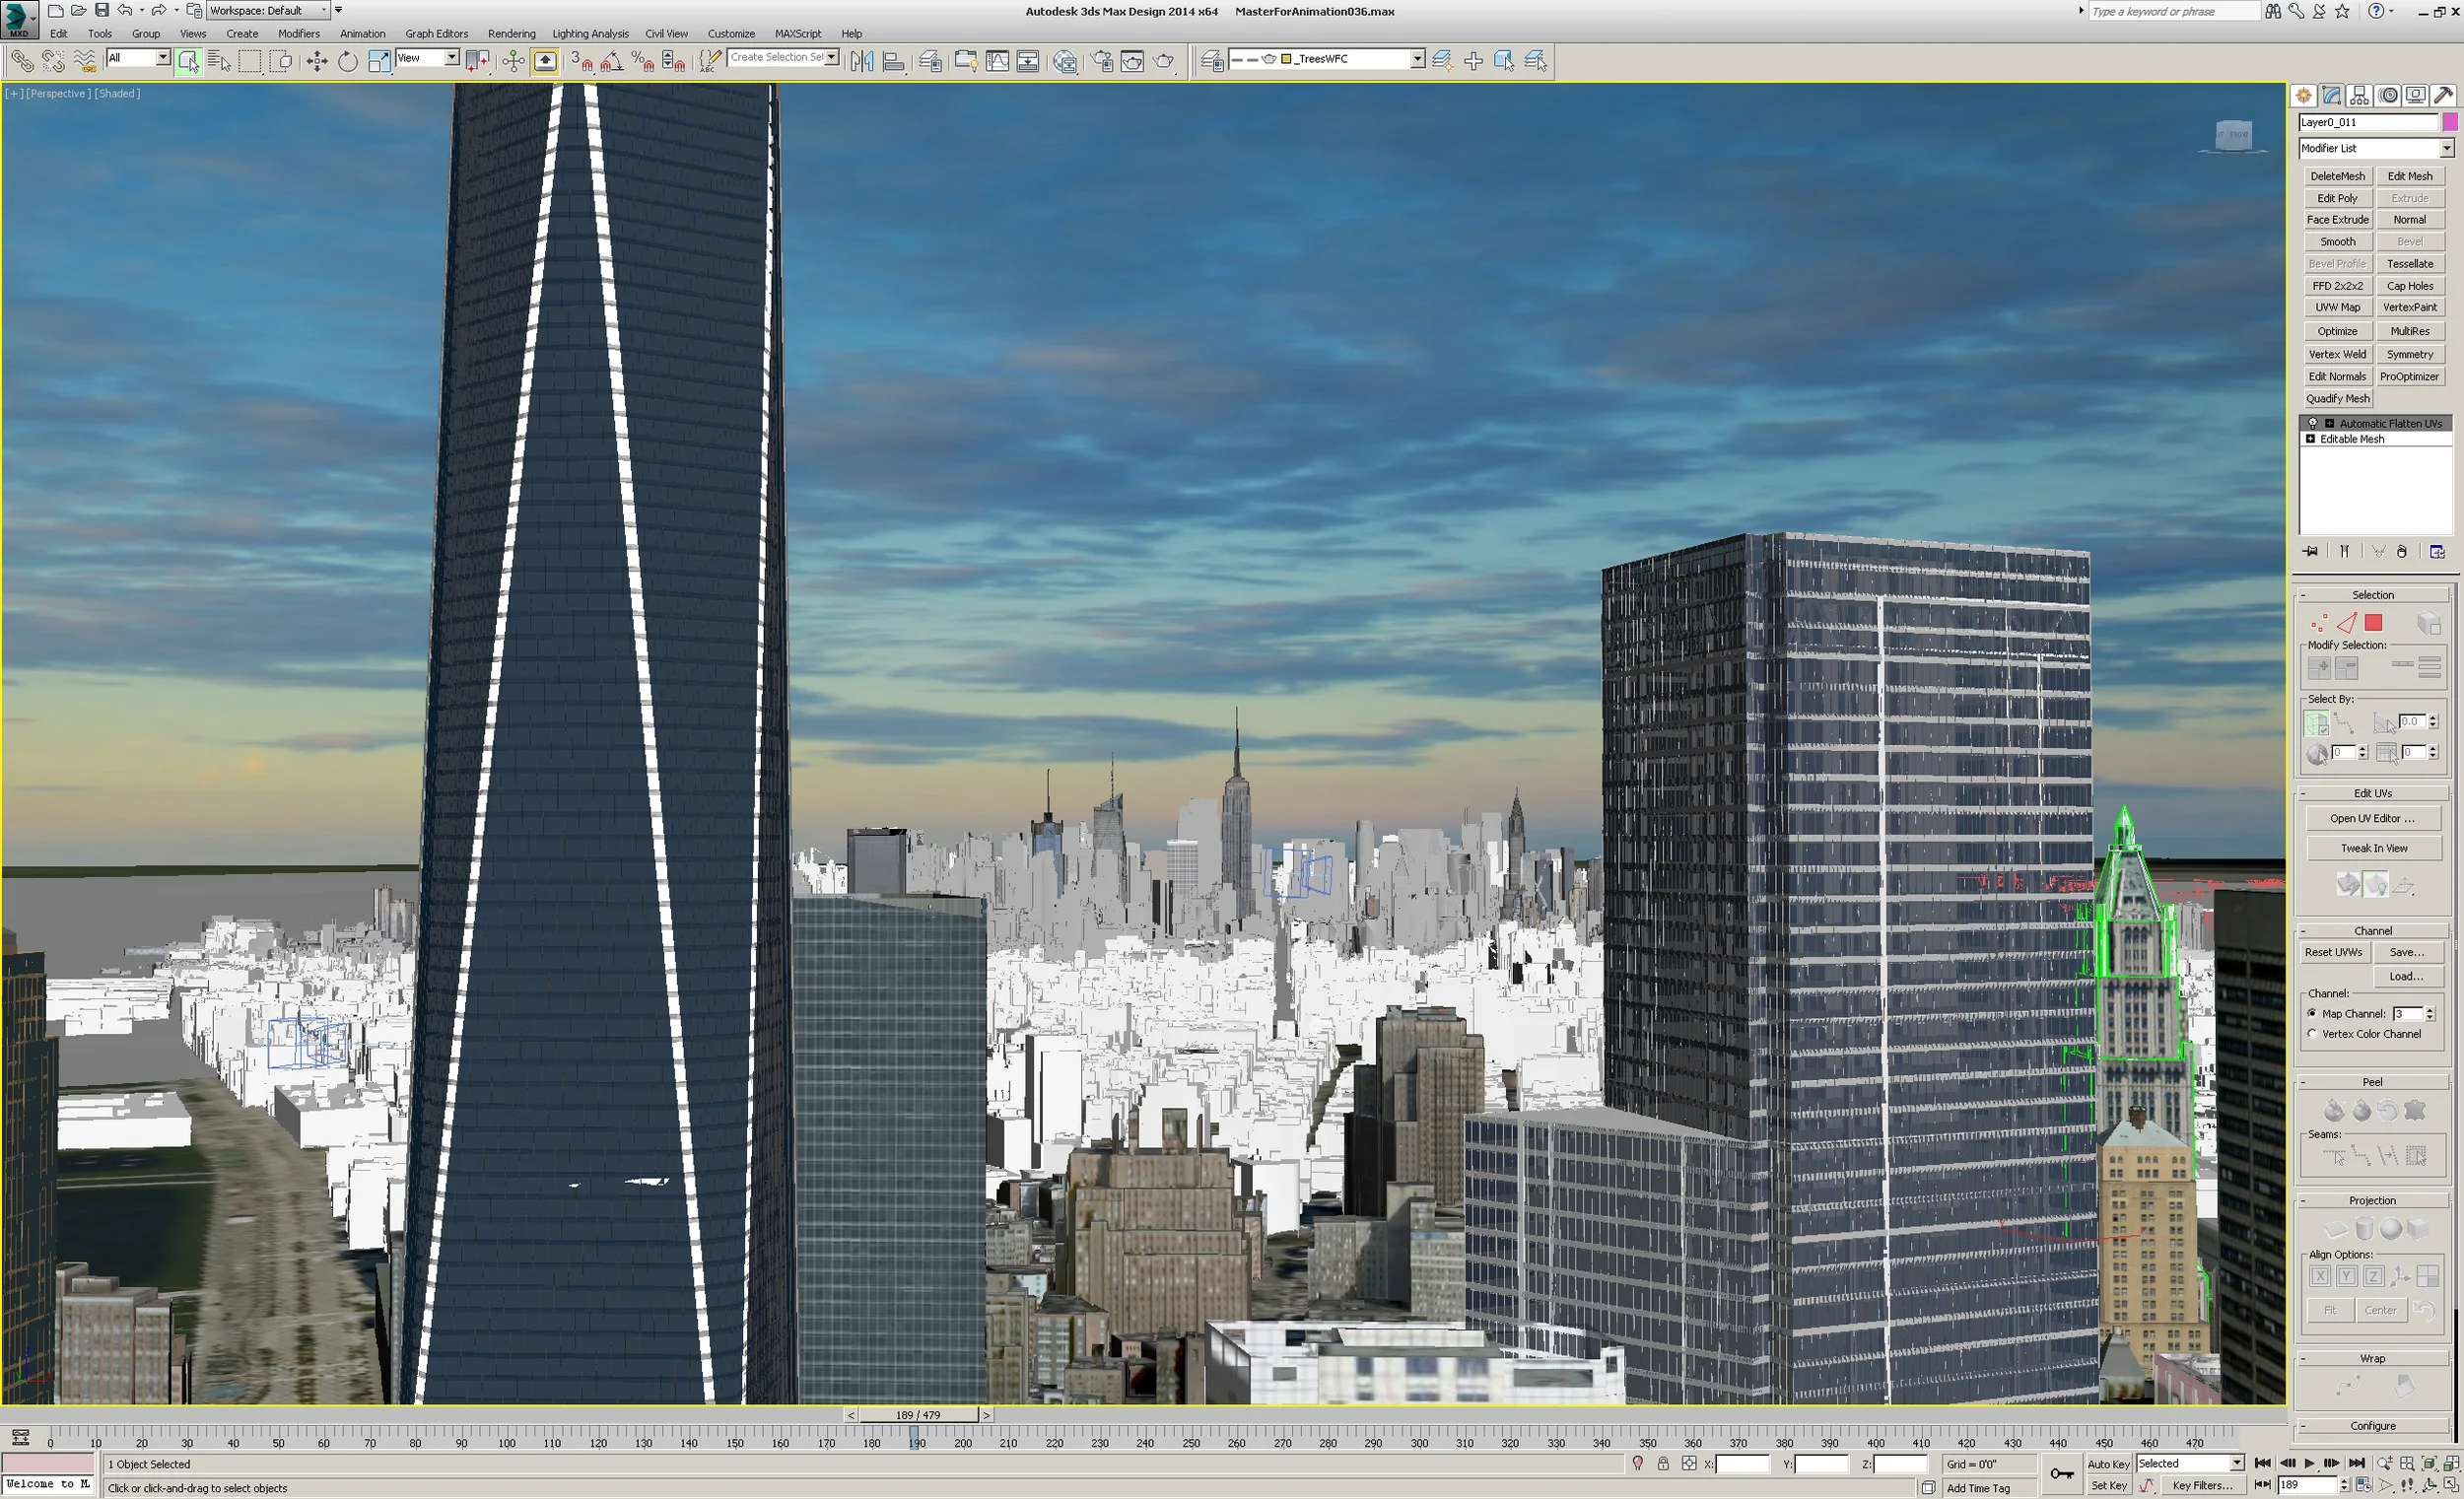Click Configure Modifier Sets icon
This screenshot has width=2464, height=1499.
[x=2437, y=552]
